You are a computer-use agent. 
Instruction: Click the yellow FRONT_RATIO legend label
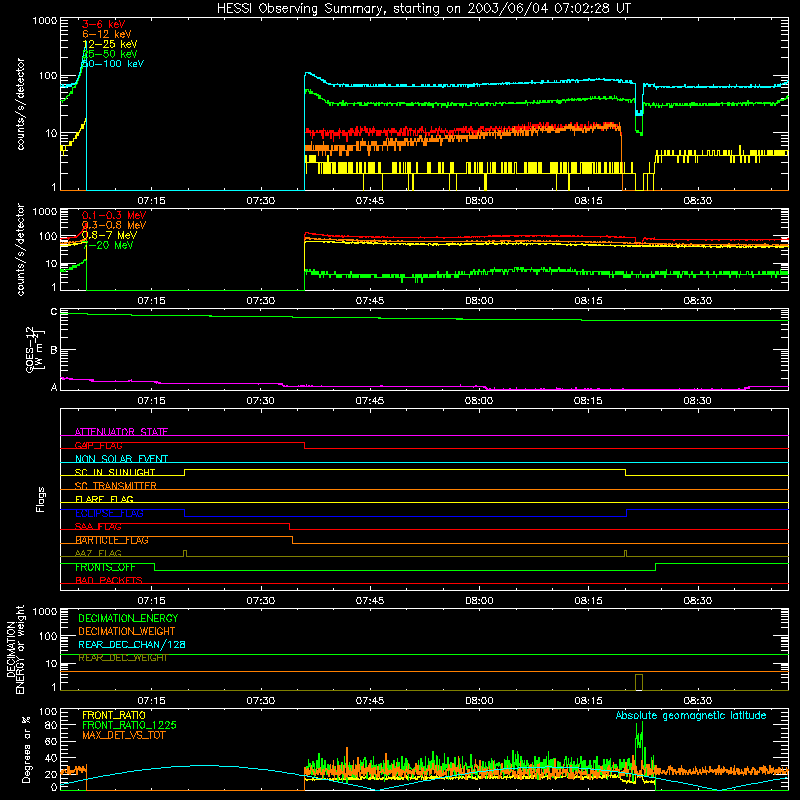(x=114, y=715)
